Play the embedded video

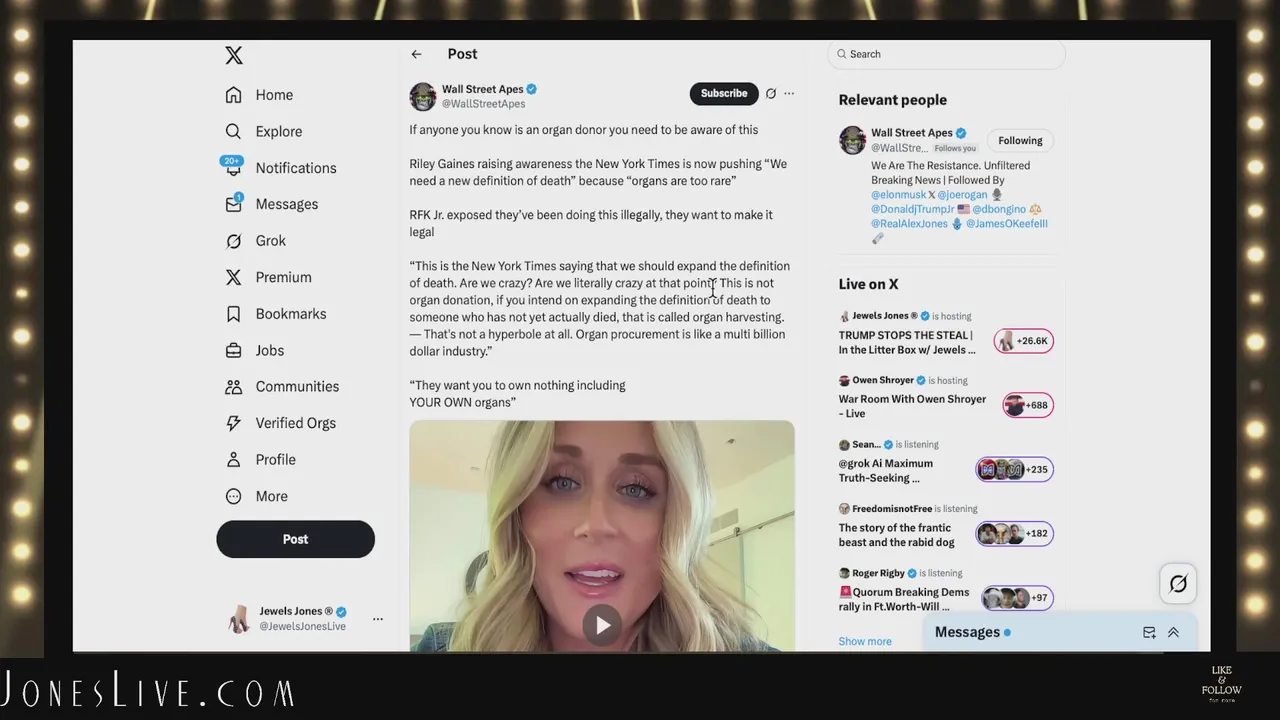pyautogui.click(x=602, y=625)
